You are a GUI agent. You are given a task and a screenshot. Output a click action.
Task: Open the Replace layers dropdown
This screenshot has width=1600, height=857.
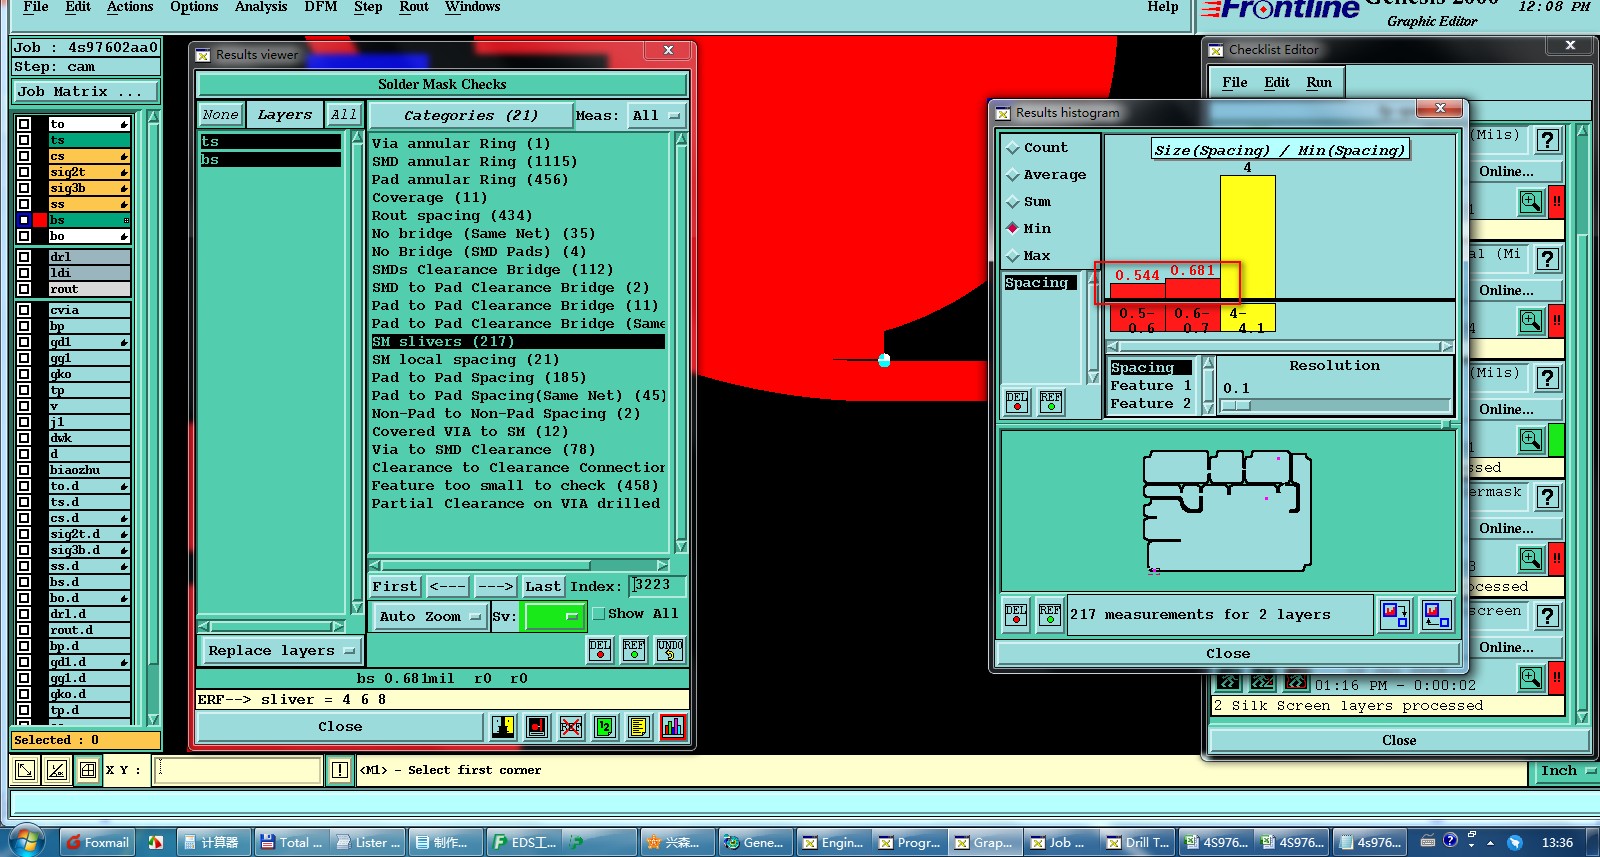coord(281,650)
